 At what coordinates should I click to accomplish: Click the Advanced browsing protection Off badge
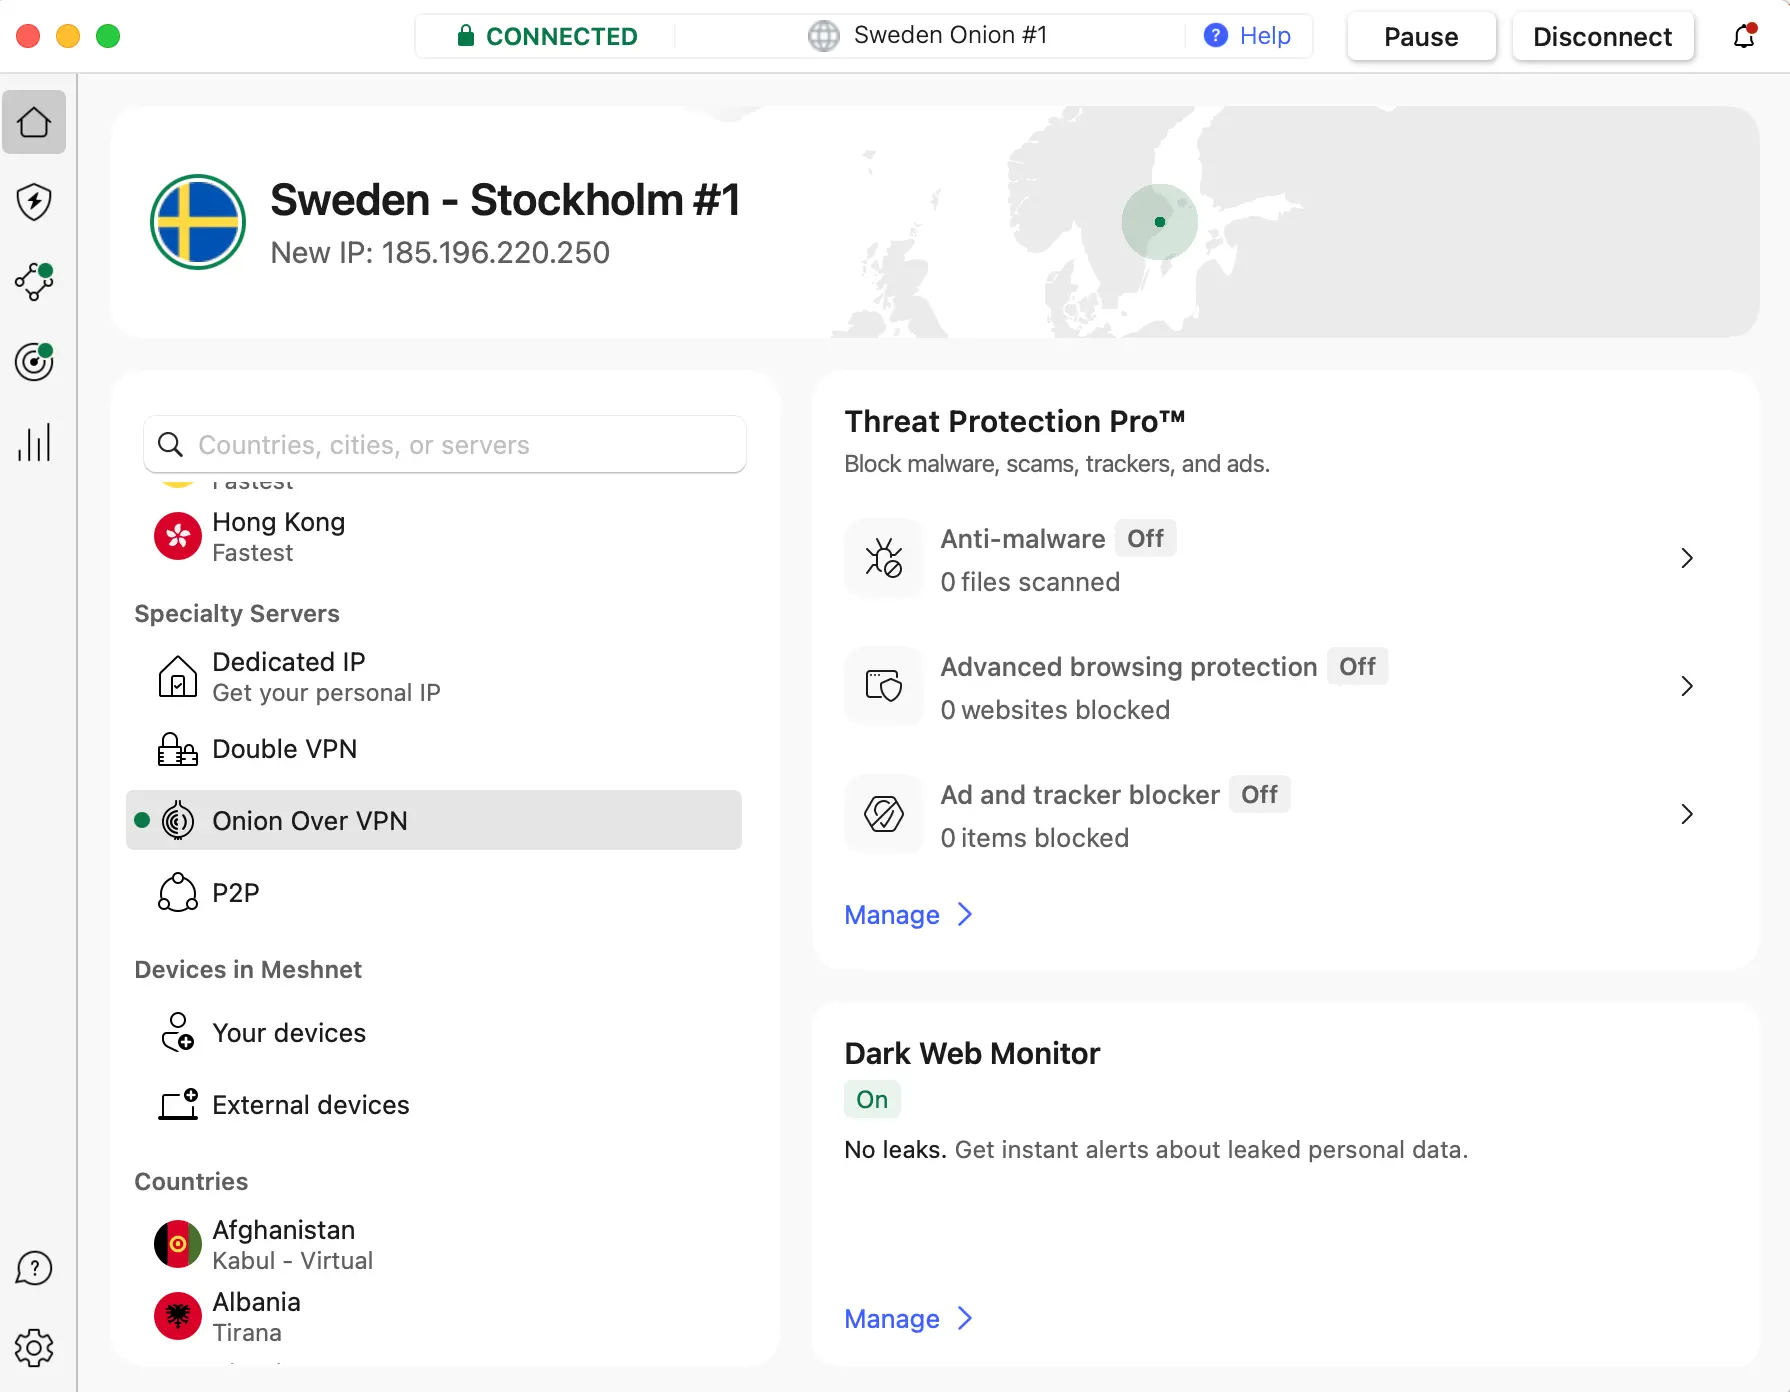(1357, 667)
